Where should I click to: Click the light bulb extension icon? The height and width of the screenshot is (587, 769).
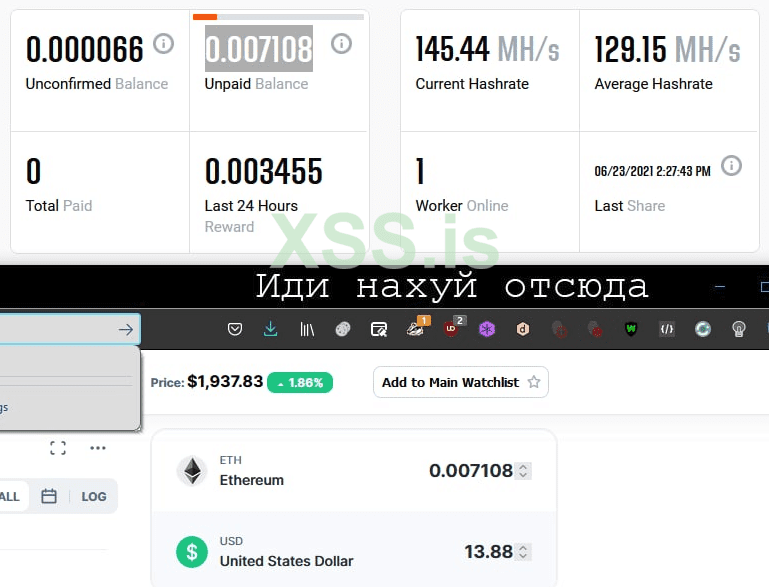pos(739,329)
